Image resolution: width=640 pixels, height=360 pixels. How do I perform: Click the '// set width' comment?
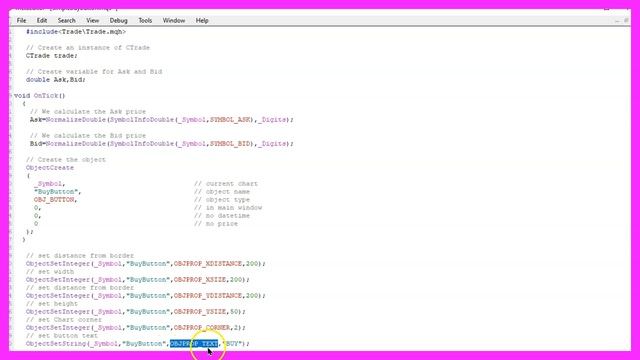click(x=50, y=271)
